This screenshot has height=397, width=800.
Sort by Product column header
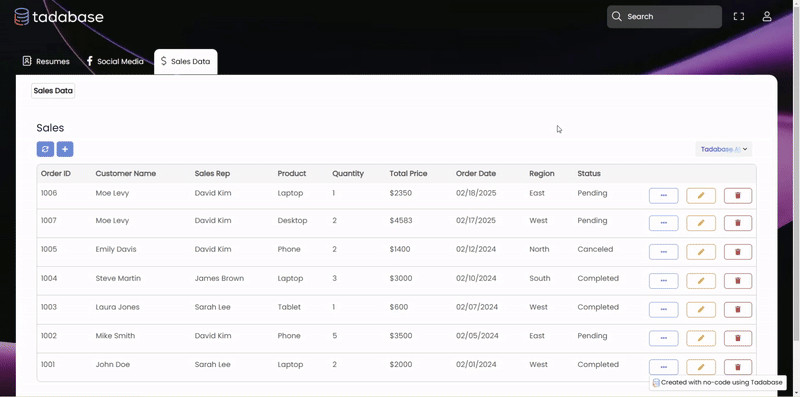click(292, 173)
